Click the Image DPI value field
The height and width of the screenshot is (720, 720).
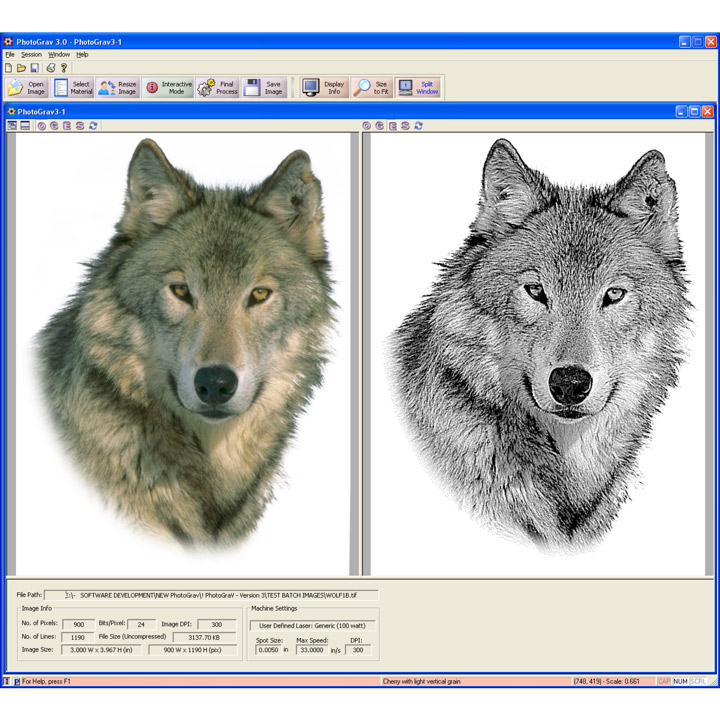click(216, 624)
